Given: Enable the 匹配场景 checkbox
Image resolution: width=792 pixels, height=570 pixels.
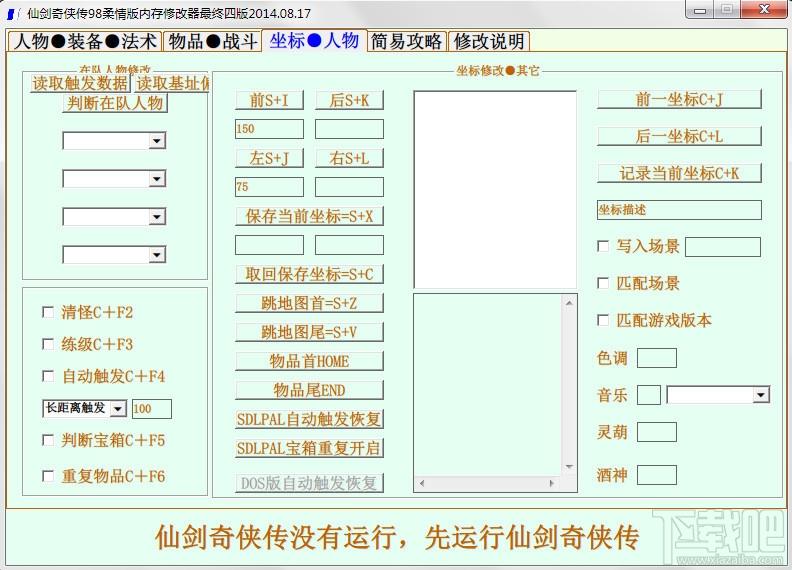Looking at the screenshot, I should click(603, 283).
